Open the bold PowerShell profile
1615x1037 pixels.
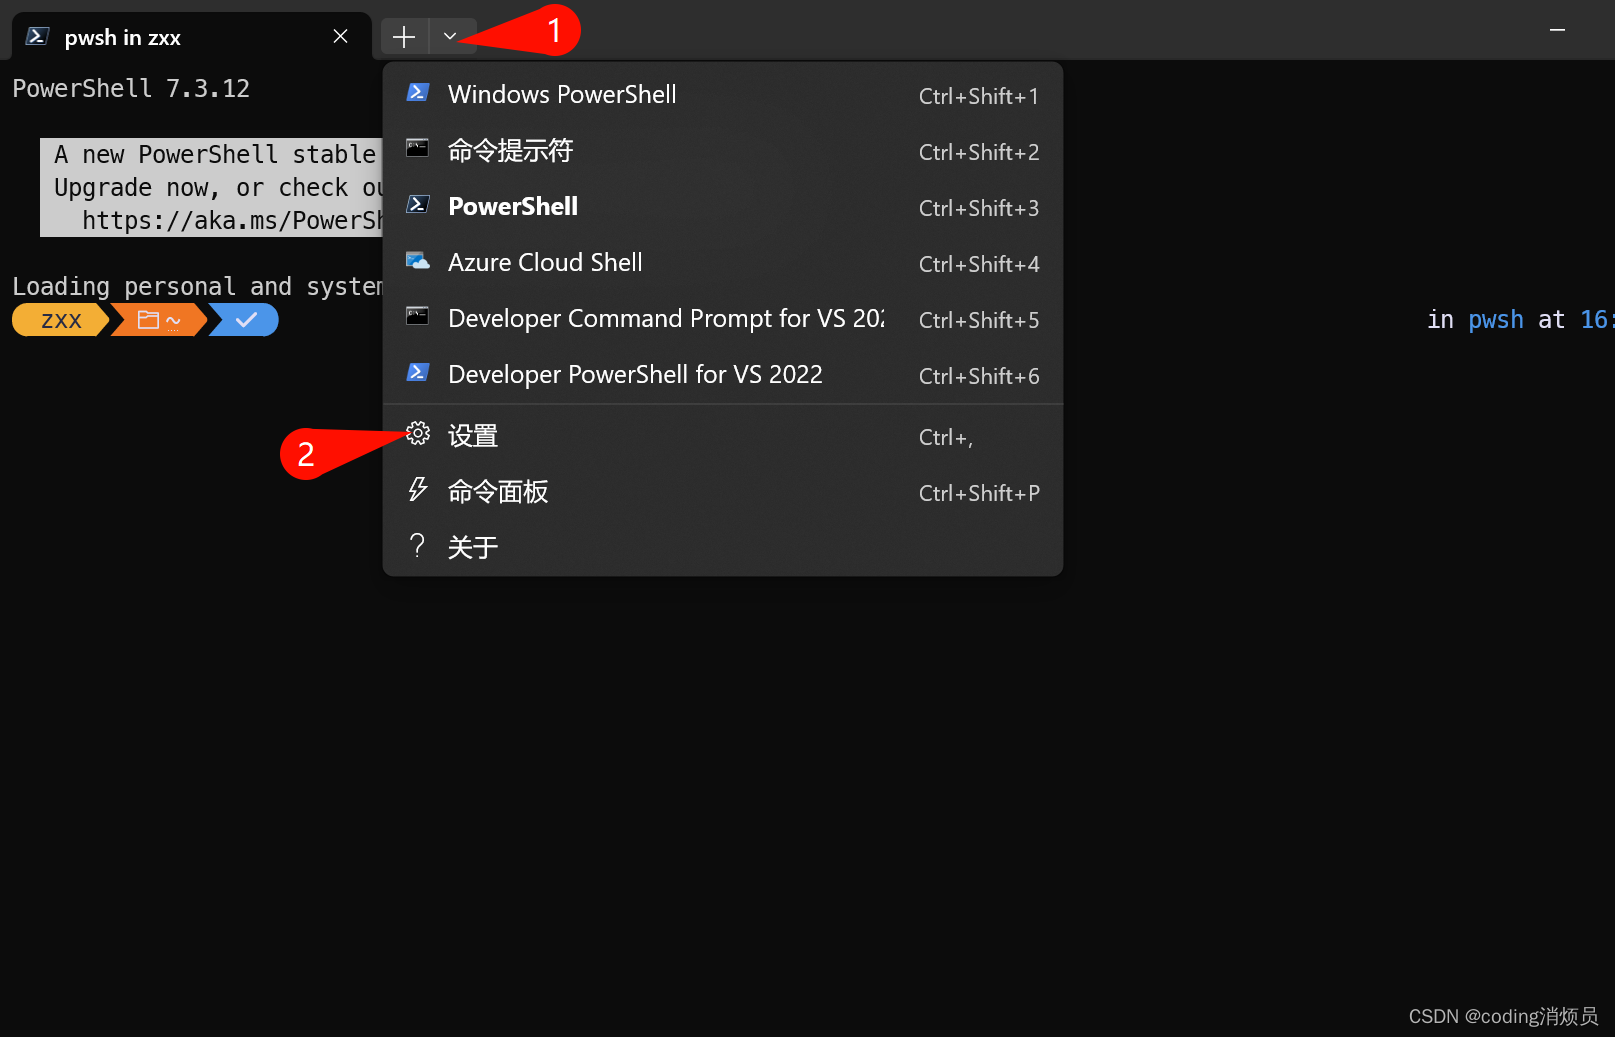(x=722, y=206)
